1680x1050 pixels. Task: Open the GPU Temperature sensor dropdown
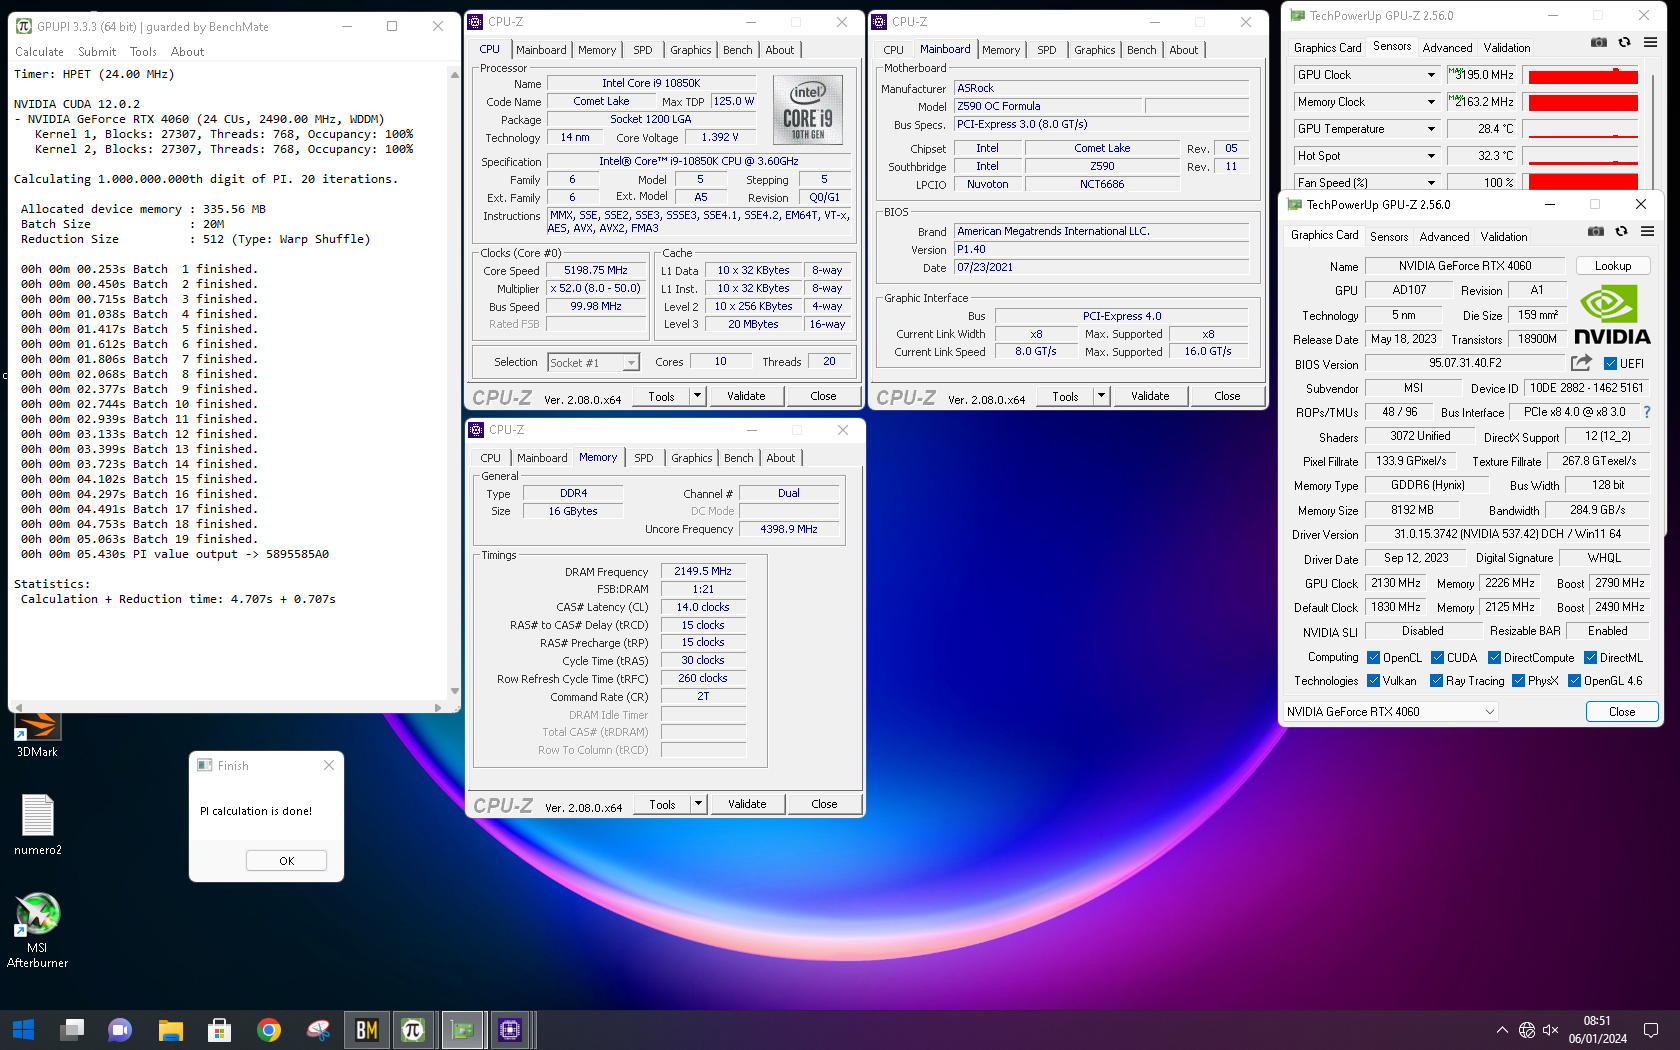1431,129
